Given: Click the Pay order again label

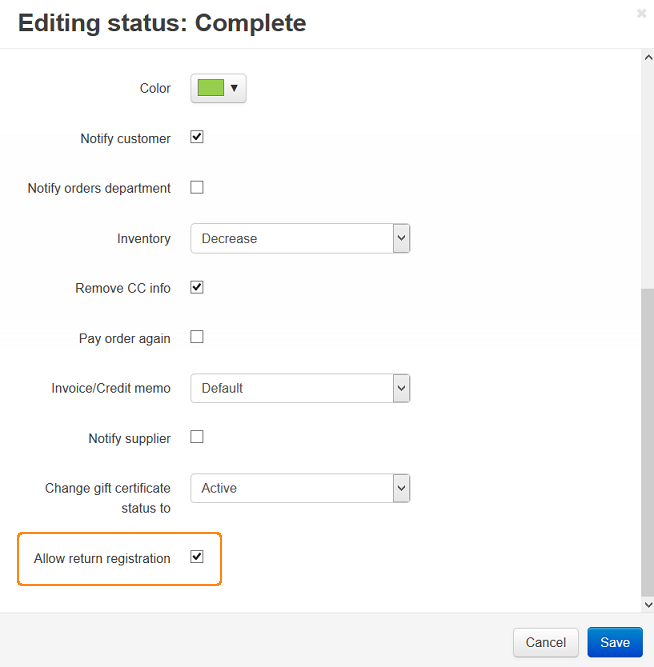Looking at the screenshot, I should 125,339.
